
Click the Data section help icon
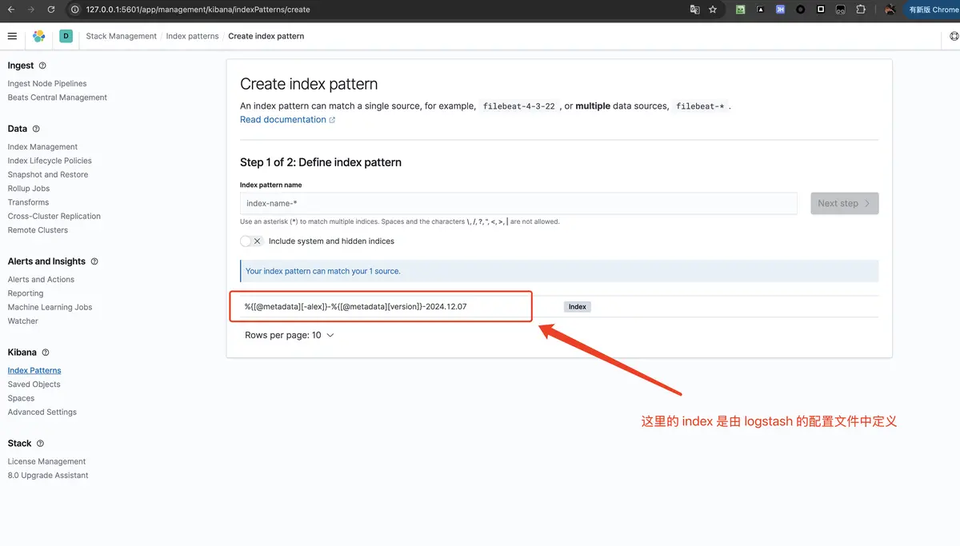[x=36, y=129]
